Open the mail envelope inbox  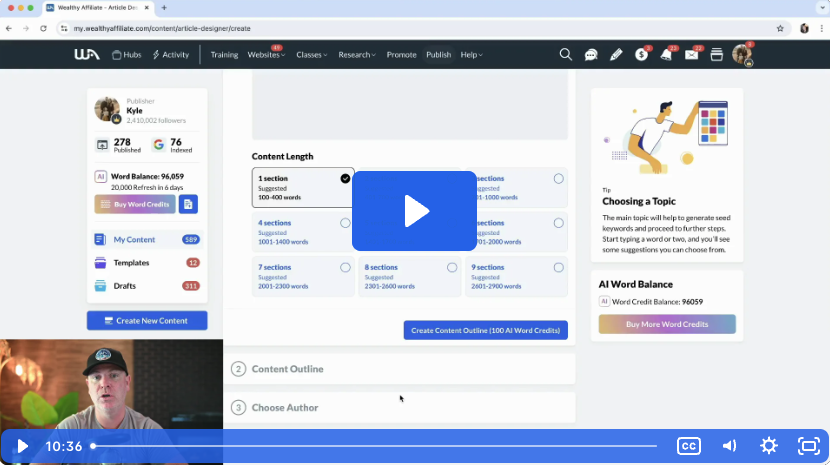click(691, 55)
